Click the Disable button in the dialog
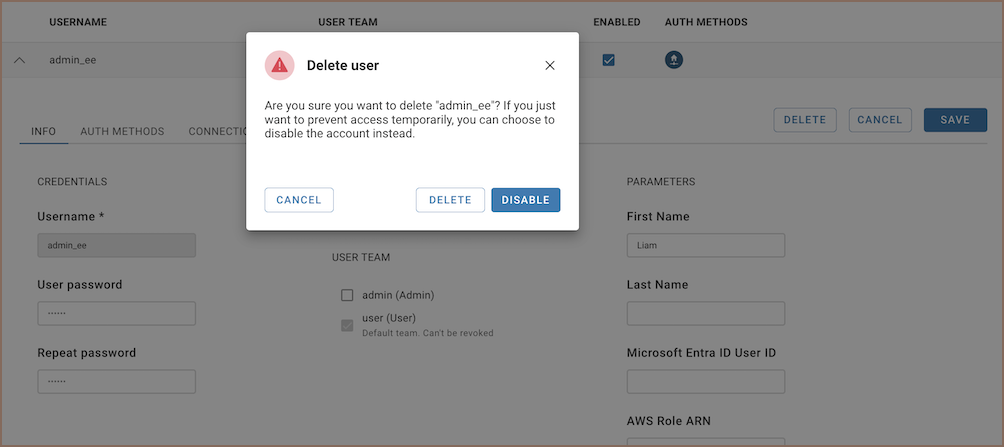1004x447 pixels. (525, 200)
